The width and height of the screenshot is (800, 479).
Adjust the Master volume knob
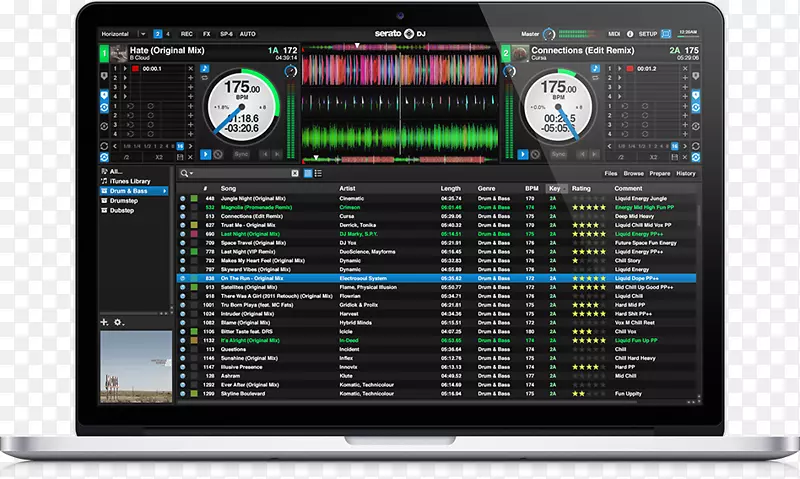click(x=548, y=34)
